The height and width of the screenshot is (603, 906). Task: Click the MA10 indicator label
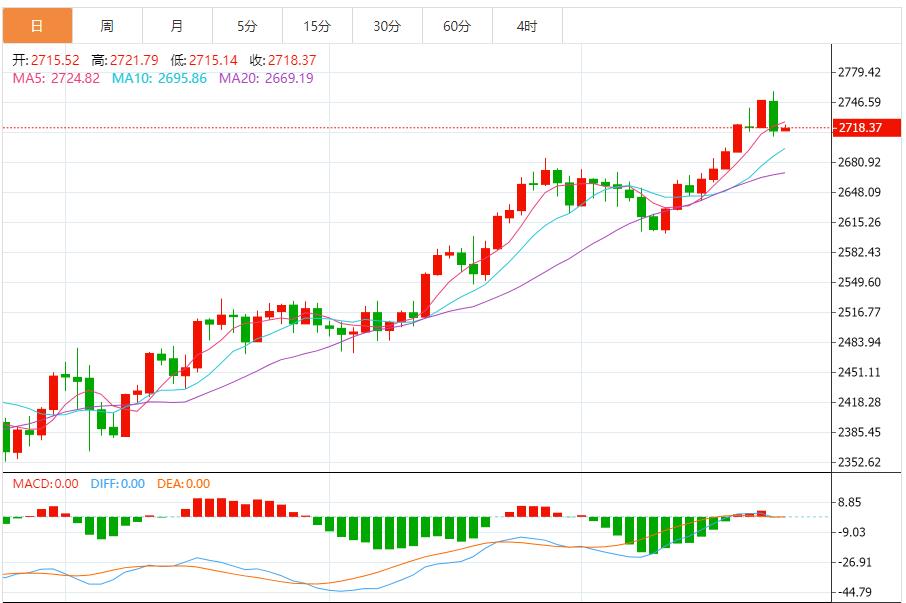point(159,78)
